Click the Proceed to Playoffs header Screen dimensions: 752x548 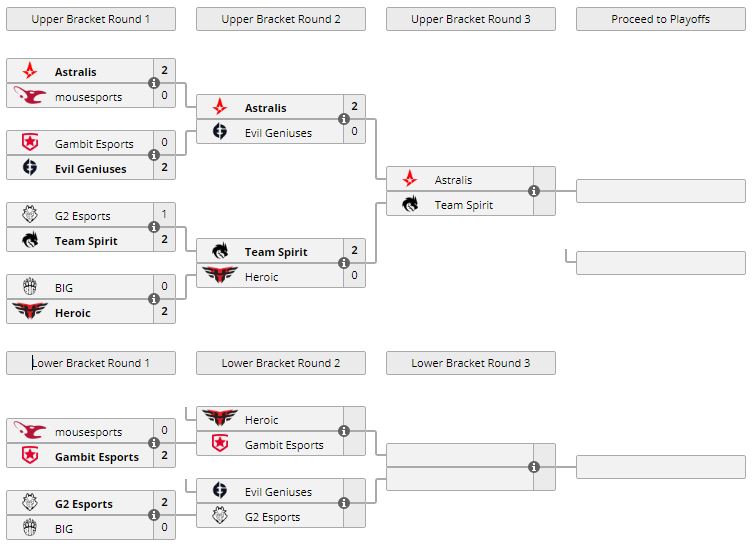pyautogui.click(x=660, y=19)
